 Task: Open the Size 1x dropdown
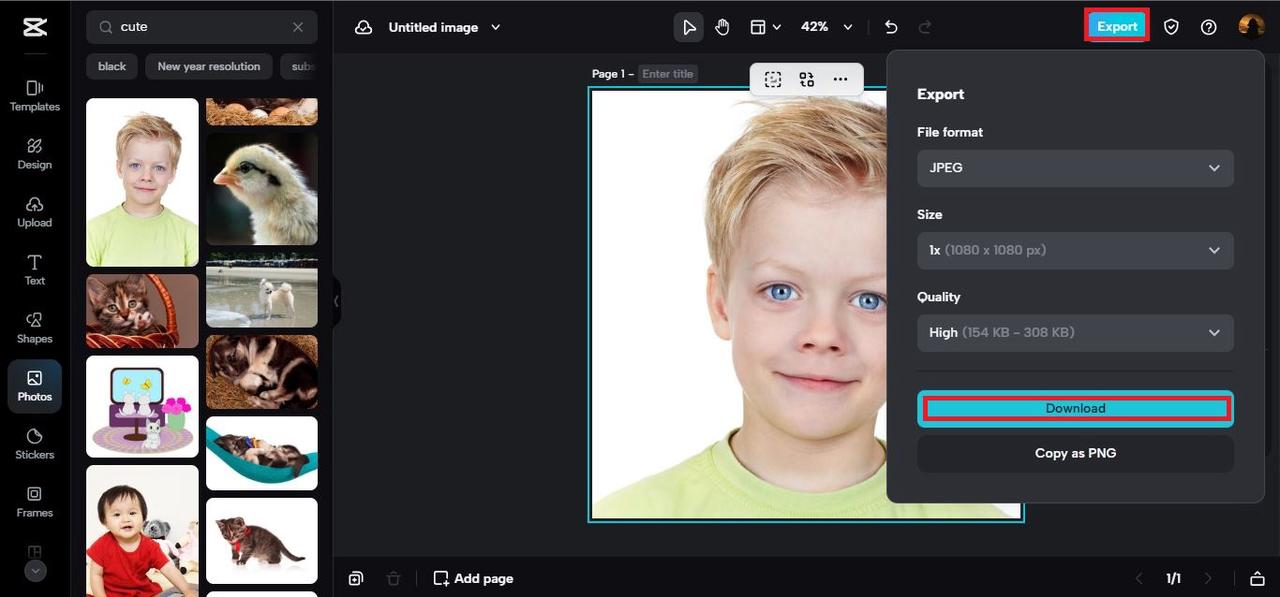coord(1075,250)
